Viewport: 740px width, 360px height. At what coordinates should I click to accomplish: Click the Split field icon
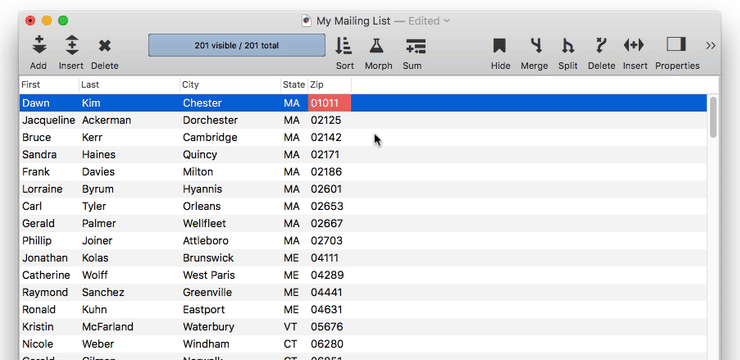[568, 46]
